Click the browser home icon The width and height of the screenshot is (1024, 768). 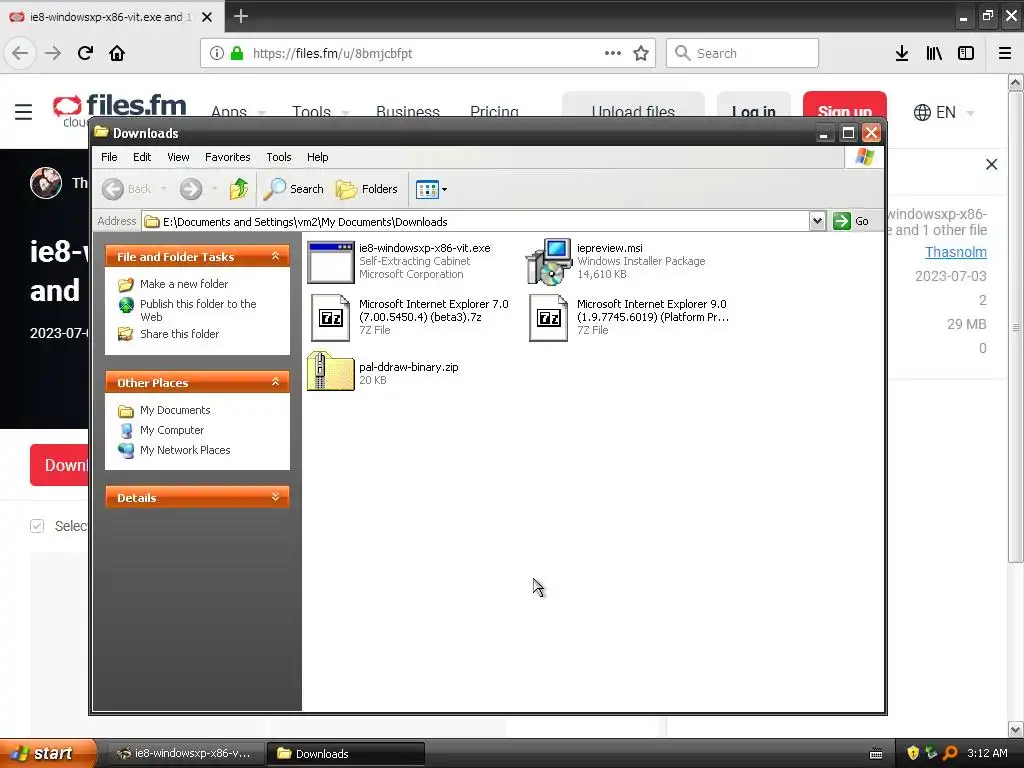click(117, 53)
